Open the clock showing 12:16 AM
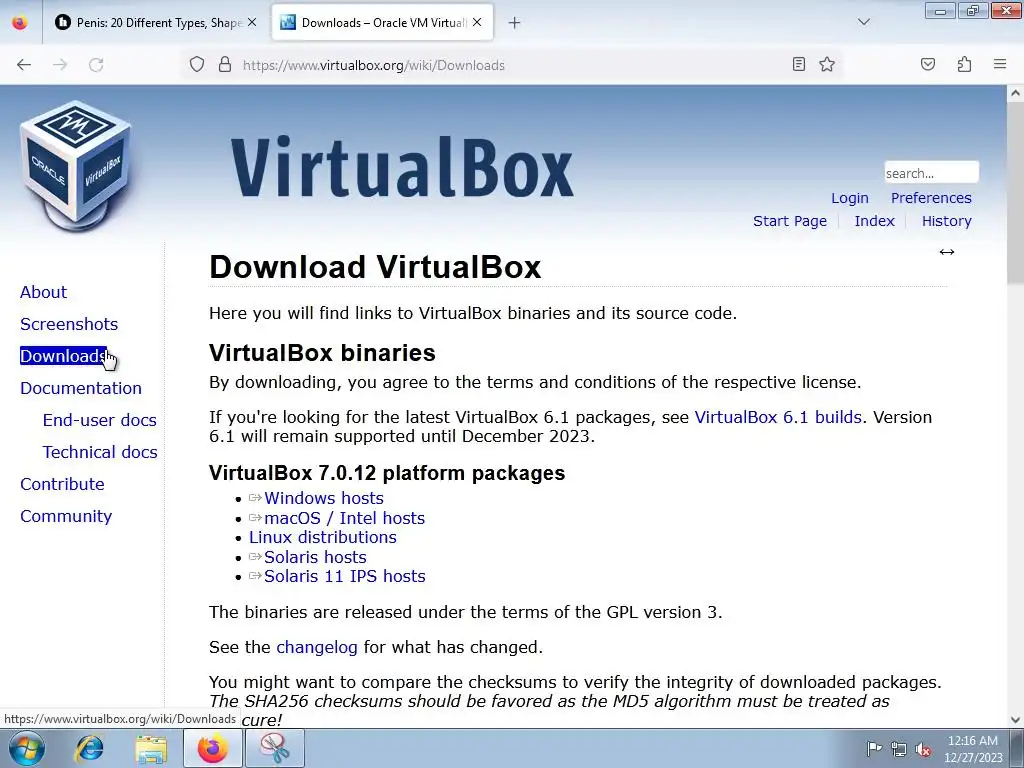Screen dimensions: 1024x768 pyautogui.click(x=973, y=749)
